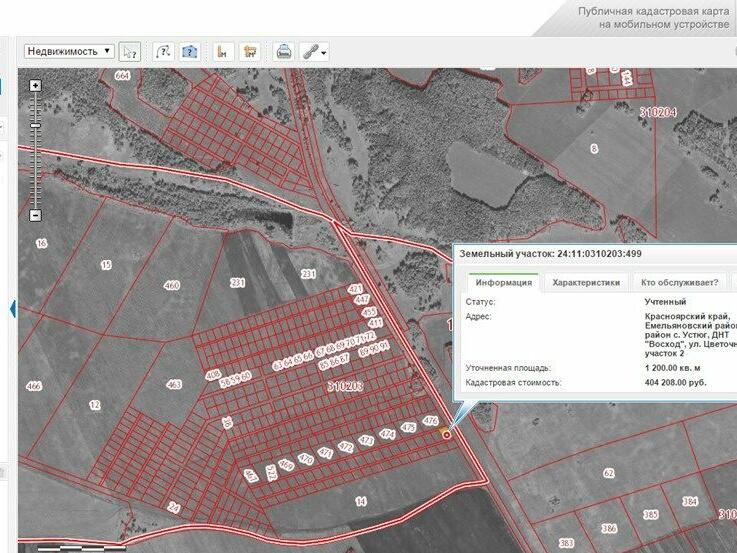Open the Недвижимость search type dropdown
The image size is (737, 553).
[x=69, y=51]
